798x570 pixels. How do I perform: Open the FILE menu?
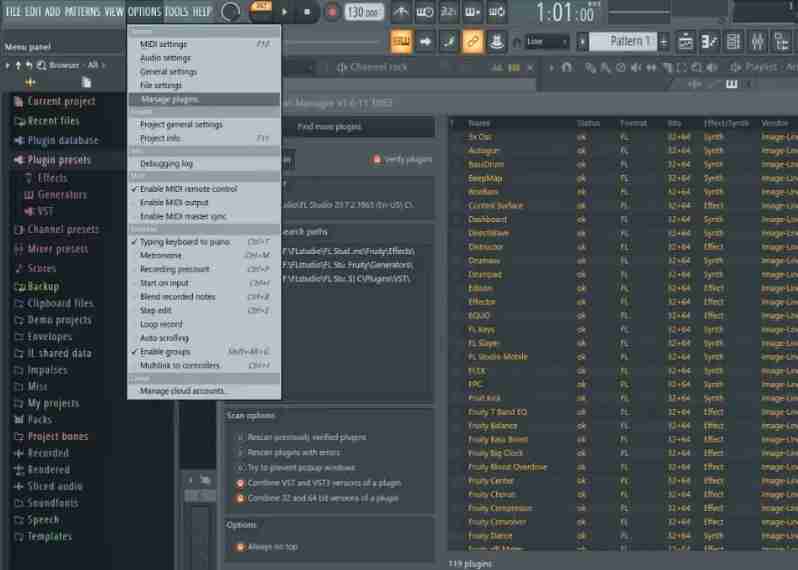pyautogui.click(x=13, y=11)
